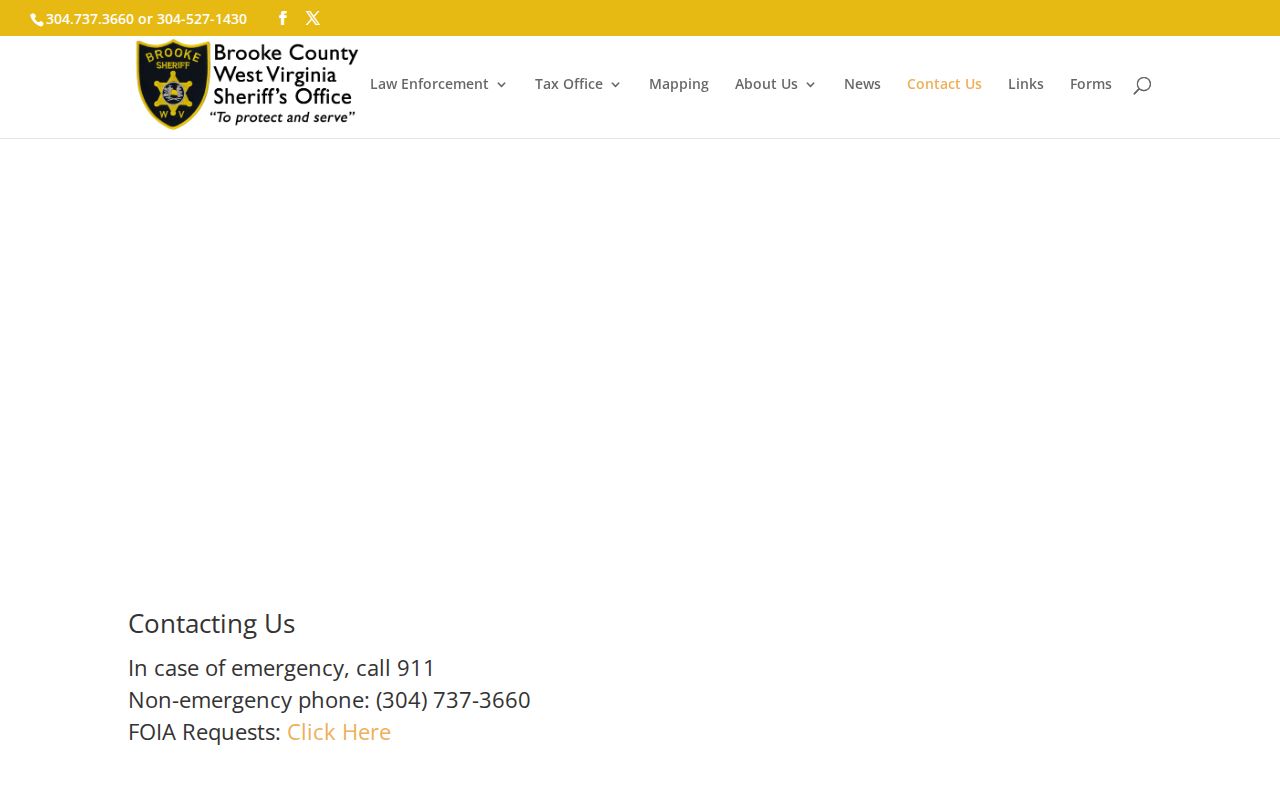The image size is (1280, 800).
Task: Click the phone handset icon in top bar
Action: 37,19
